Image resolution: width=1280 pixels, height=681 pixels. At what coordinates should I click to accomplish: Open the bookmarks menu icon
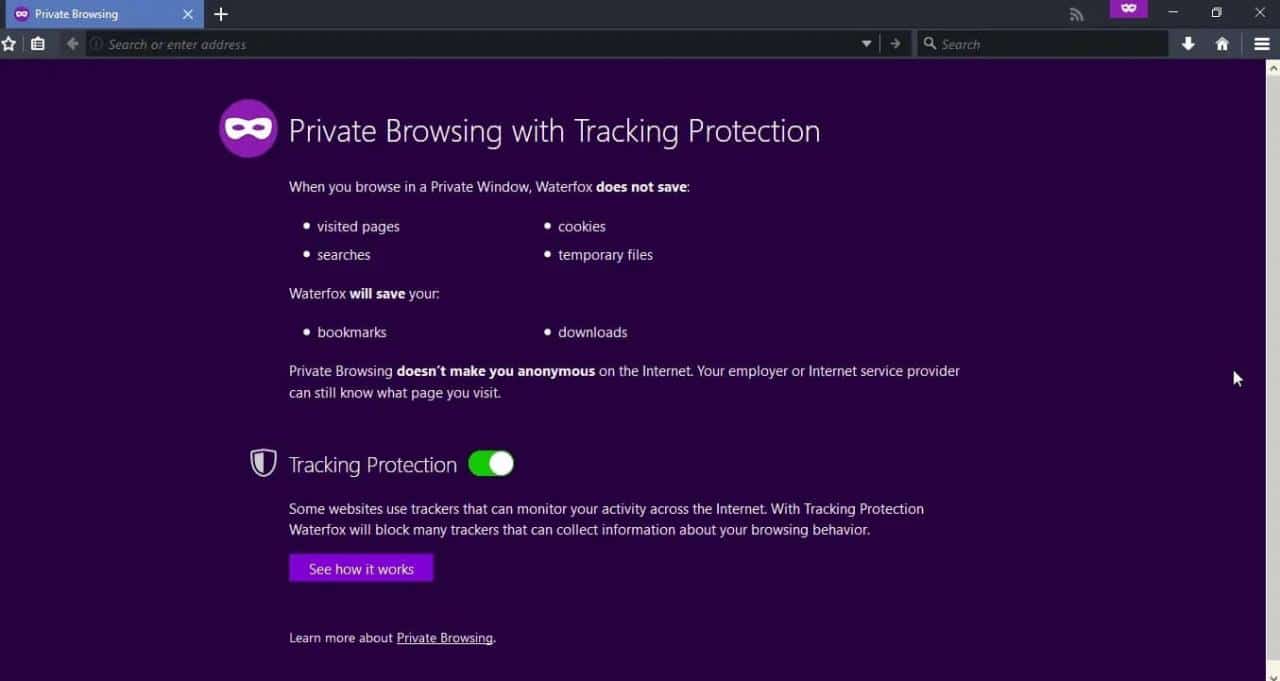click(x=38, y=44)
